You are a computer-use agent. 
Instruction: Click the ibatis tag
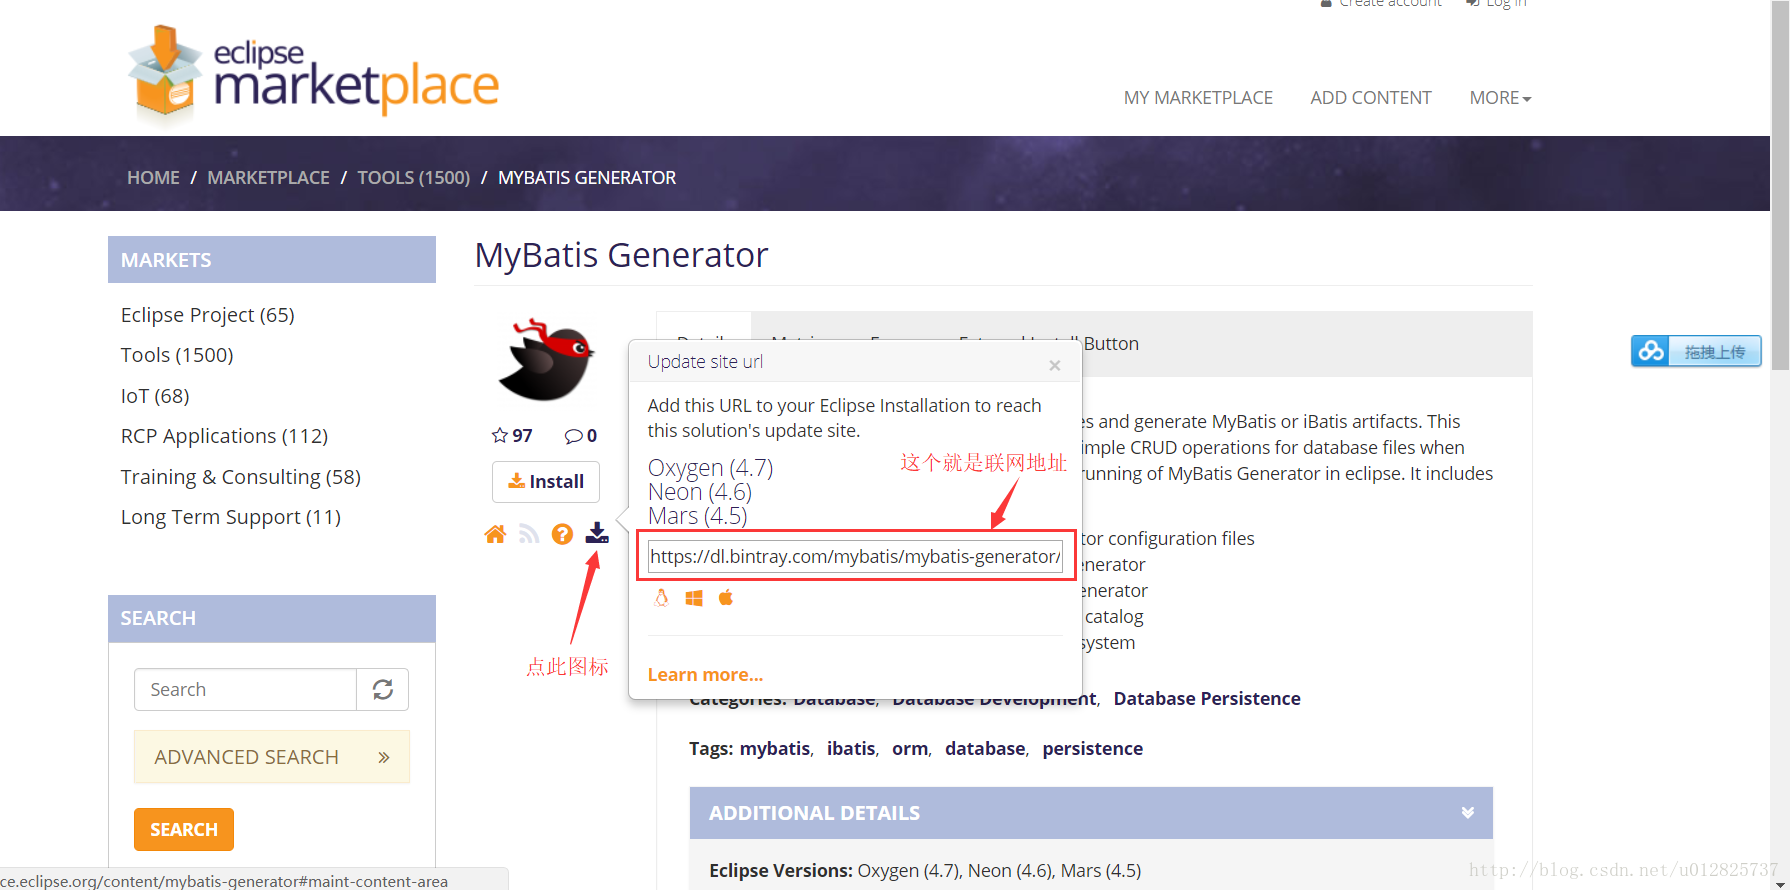click(851, 748)
